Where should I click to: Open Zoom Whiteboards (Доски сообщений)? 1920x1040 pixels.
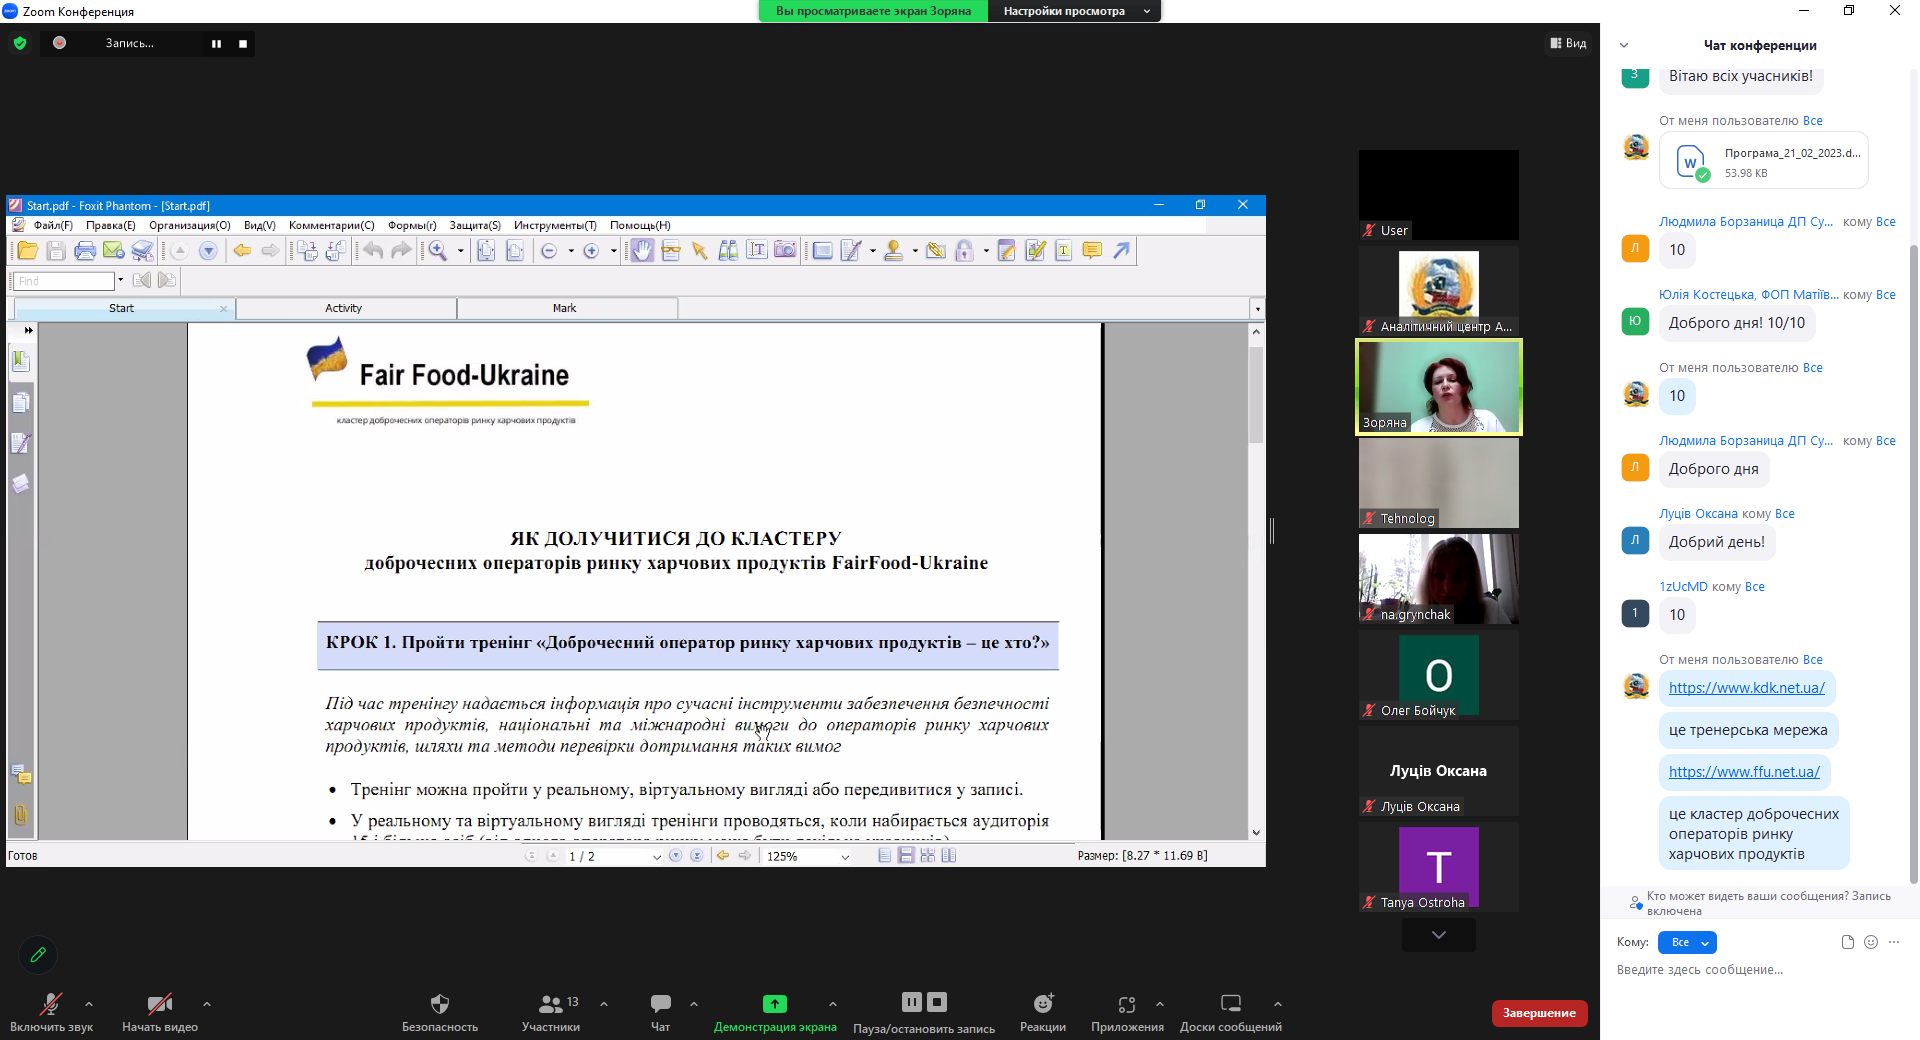coord(1231,1012)
